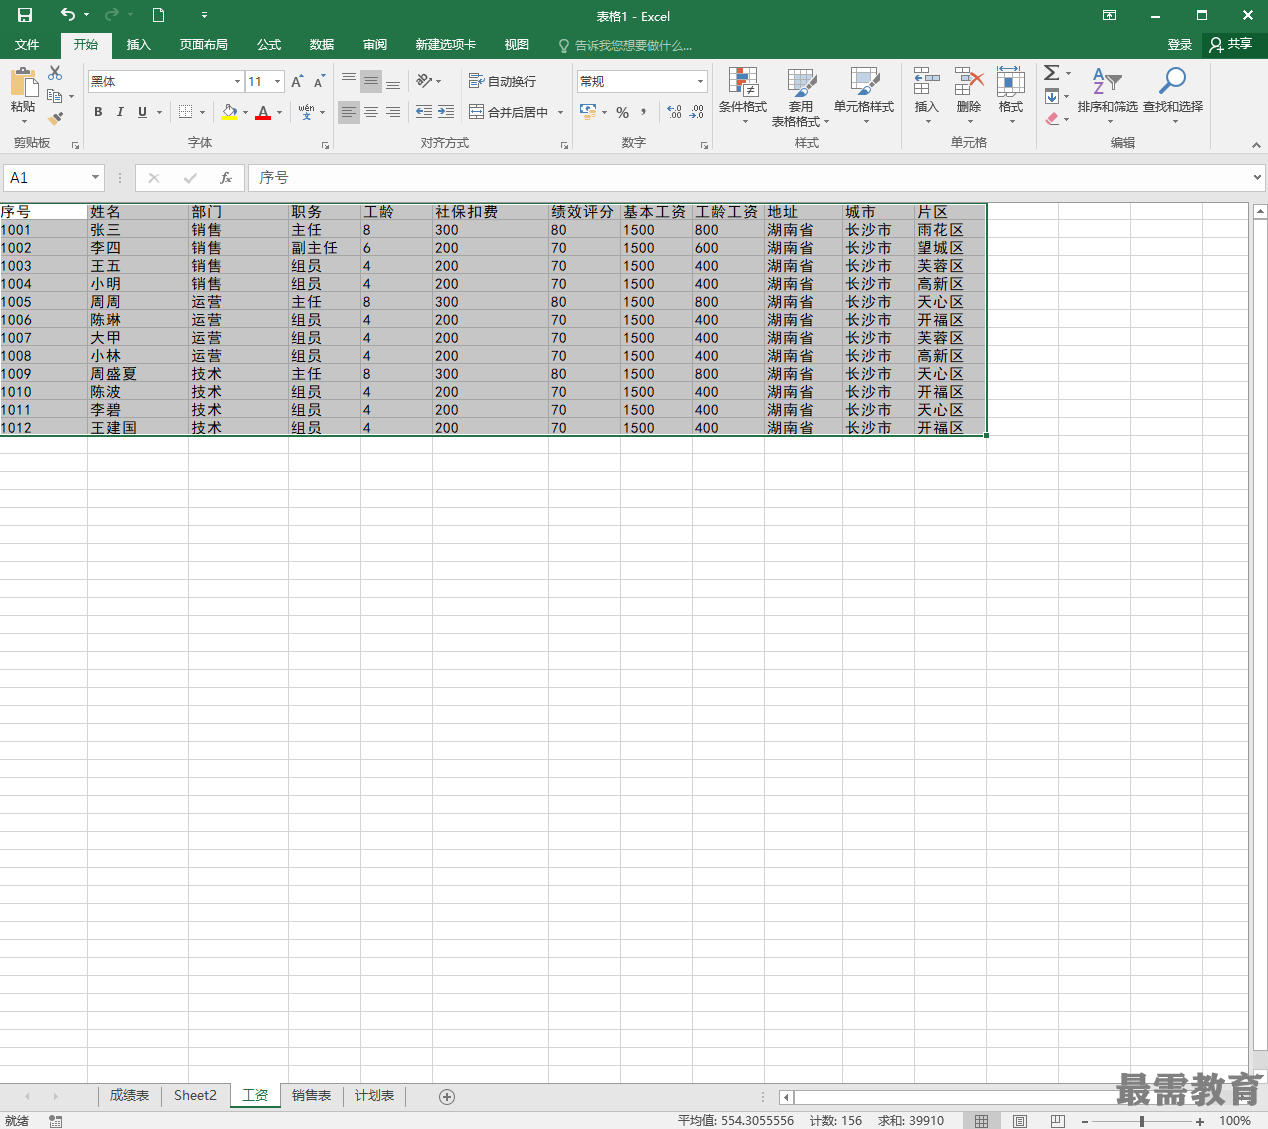This screenshot has width=1268, height=1129.
Task: Click the Undo arrow icon
Action: click(67, 15)
